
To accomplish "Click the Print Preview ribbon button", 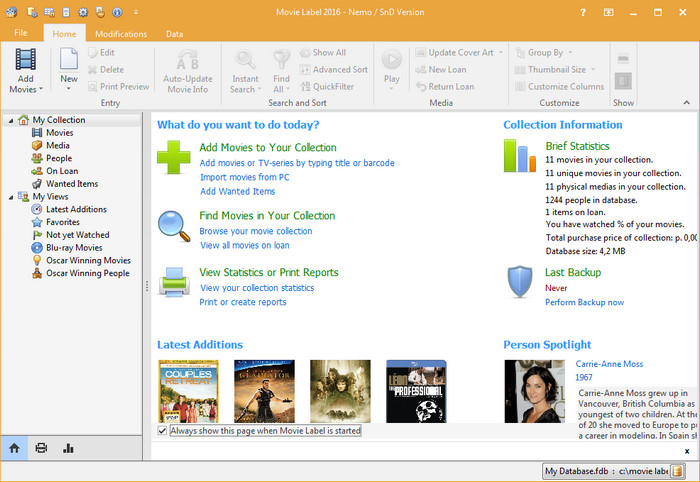I will click(119, 87).
